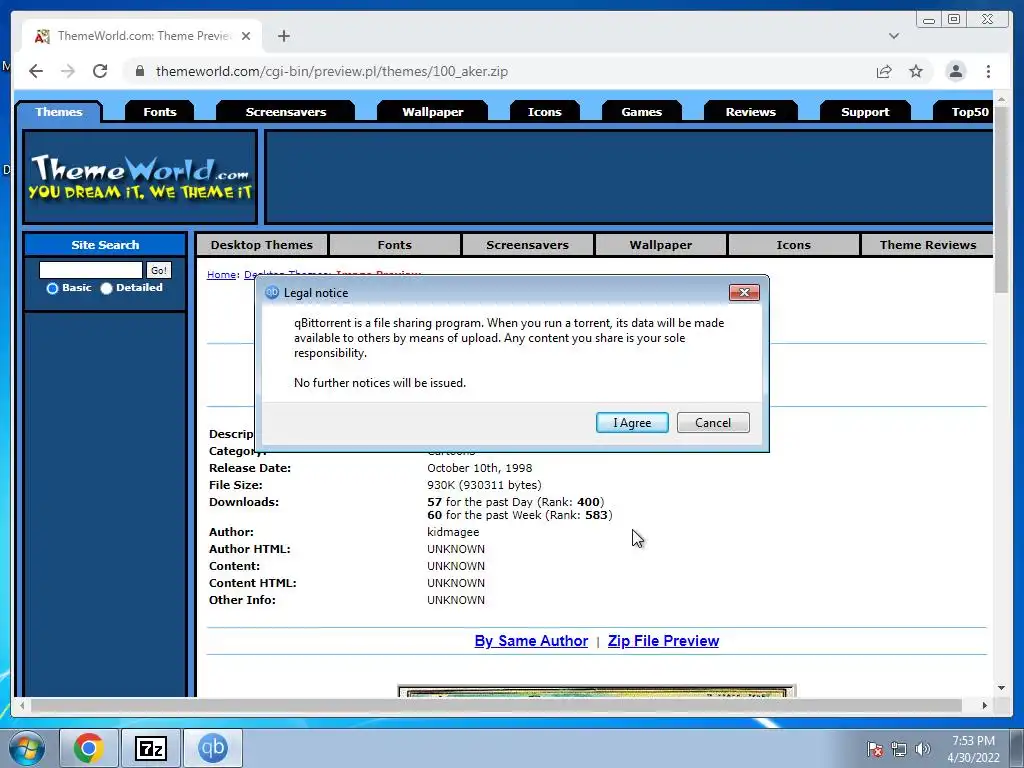
Task: Open the Games top tab
Action: [x=642, y=112]
